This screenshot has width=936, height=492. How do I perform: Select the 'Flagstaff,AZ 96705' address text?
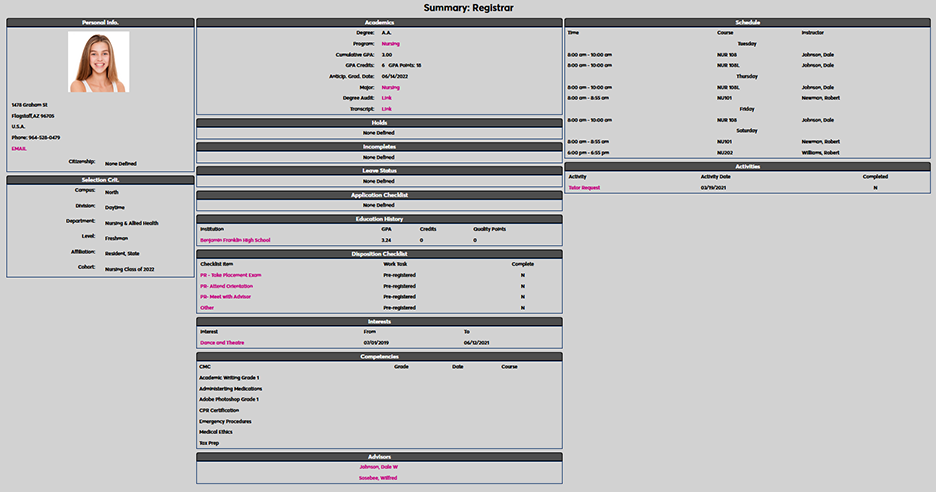pos(33,116)
